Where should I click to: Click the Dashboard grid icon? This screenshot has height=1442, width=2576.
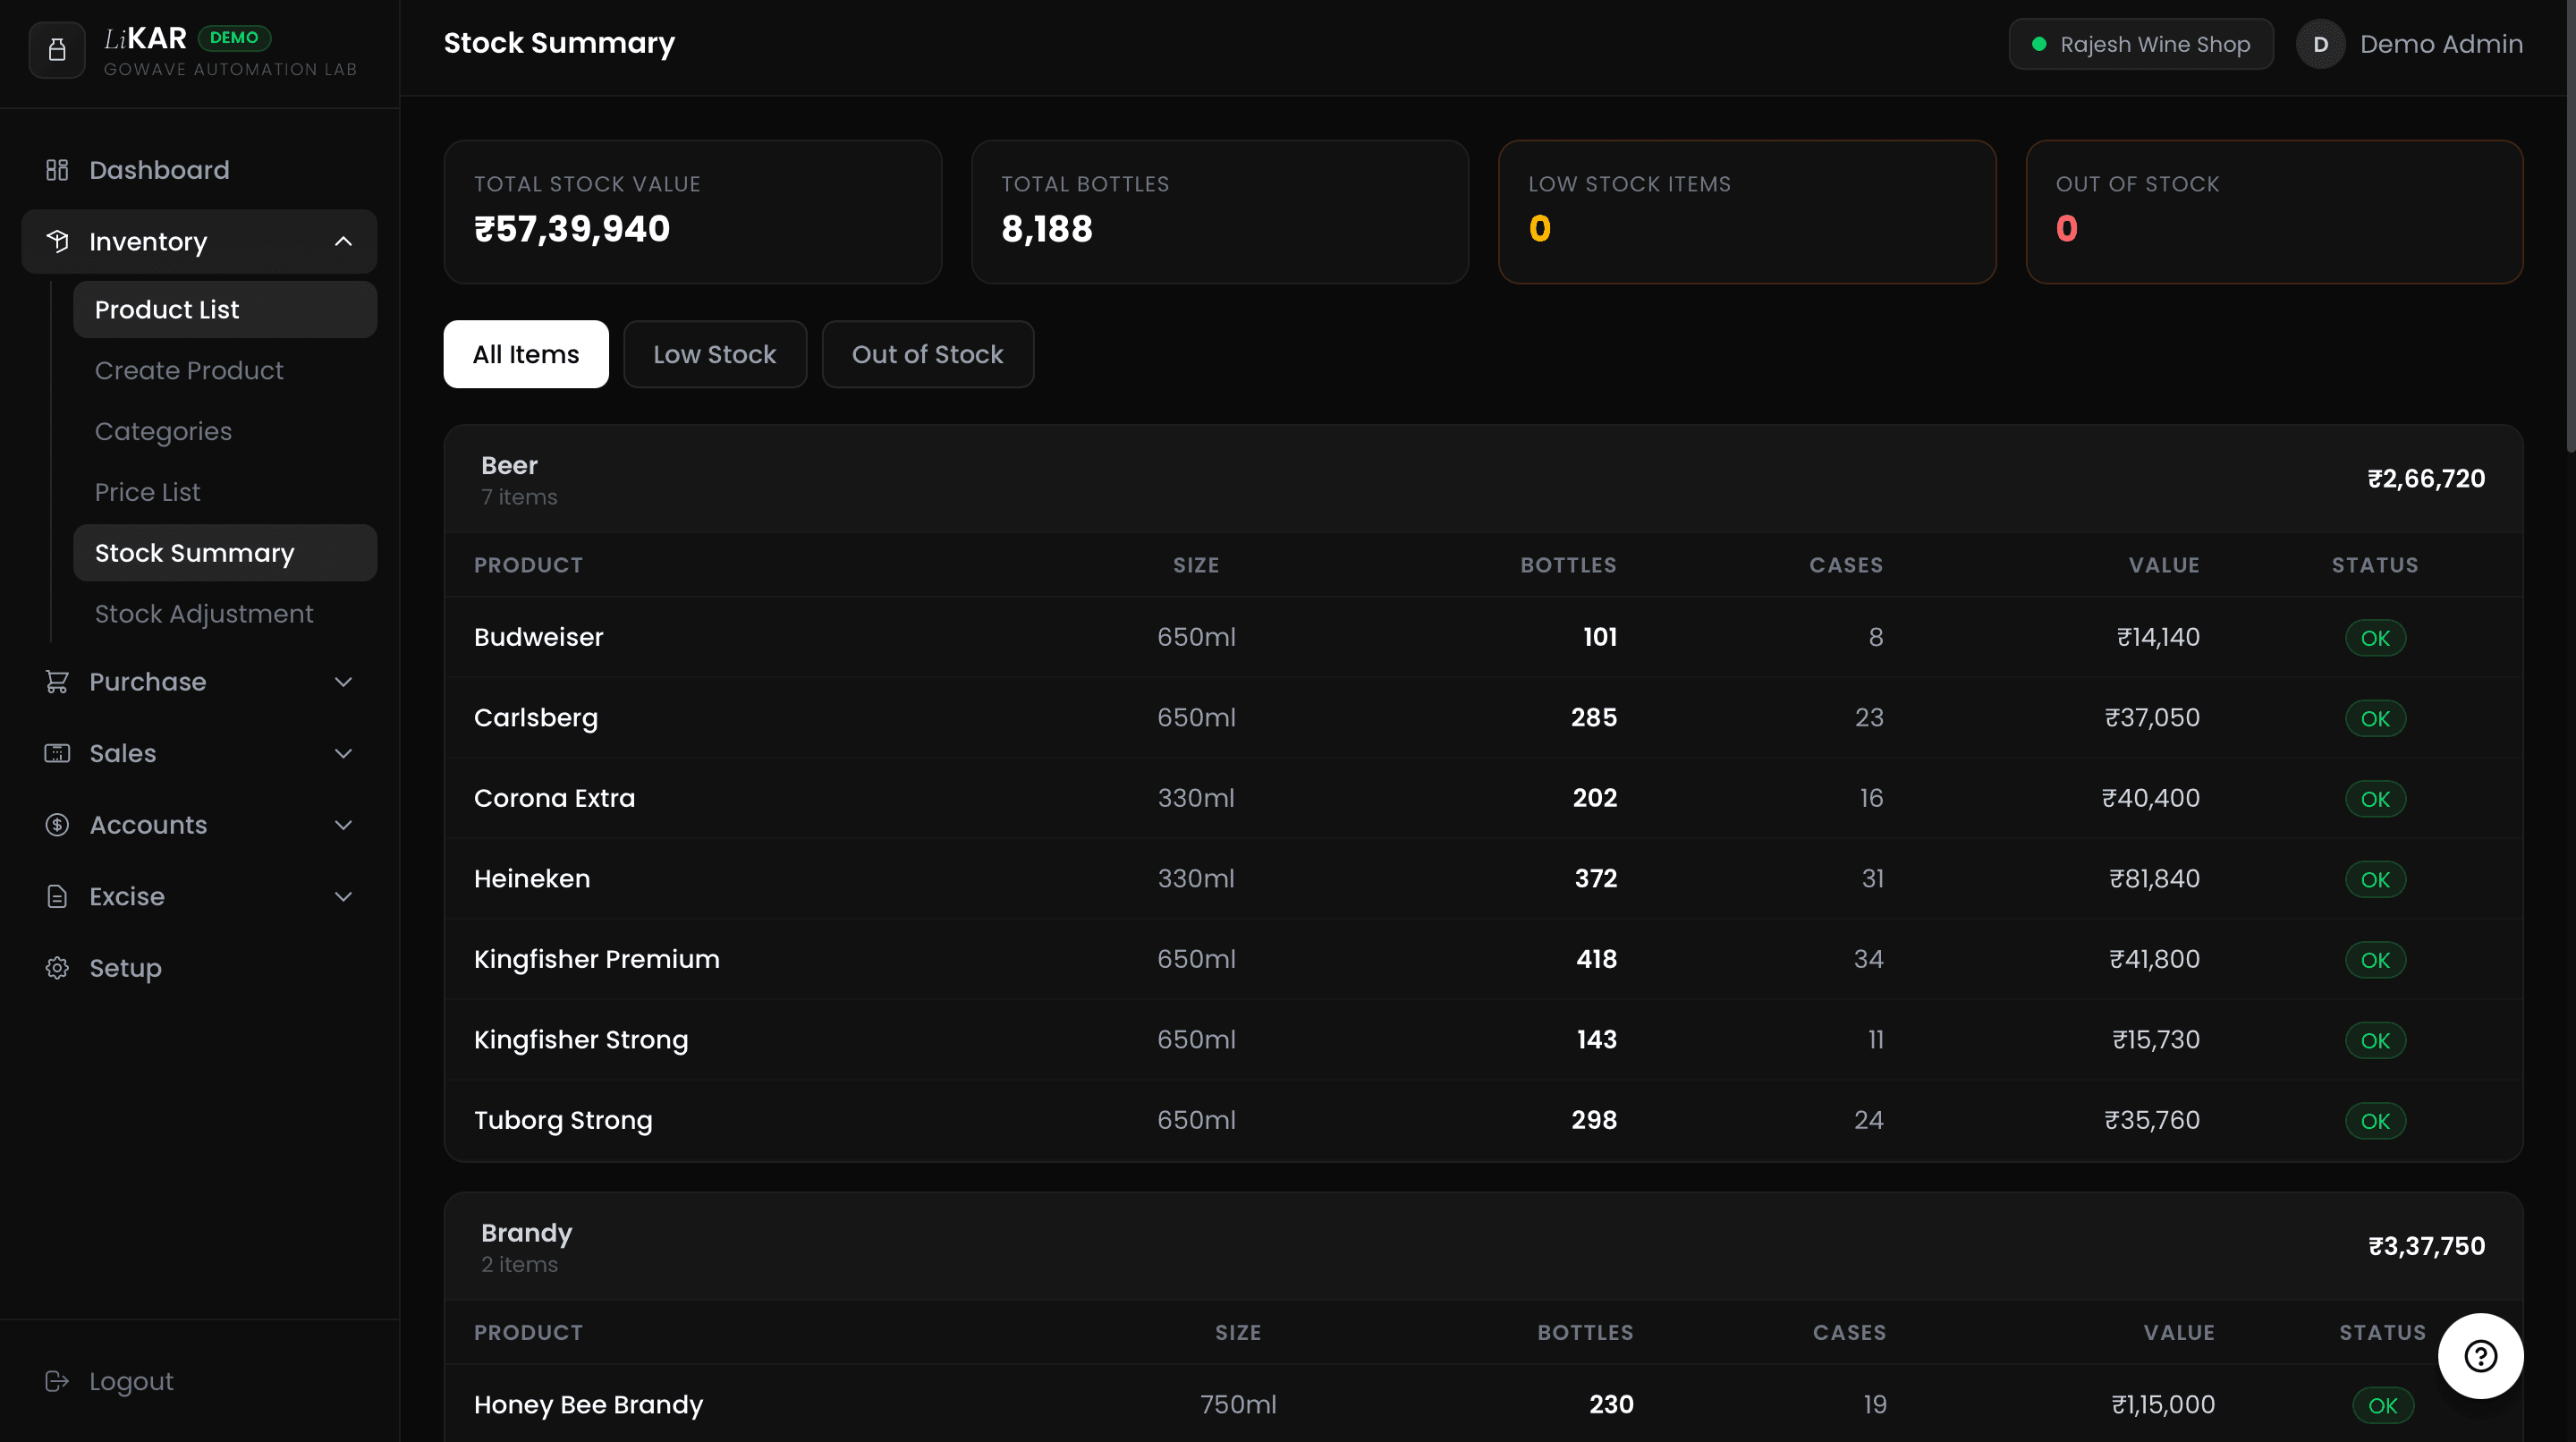coord(57,170)
